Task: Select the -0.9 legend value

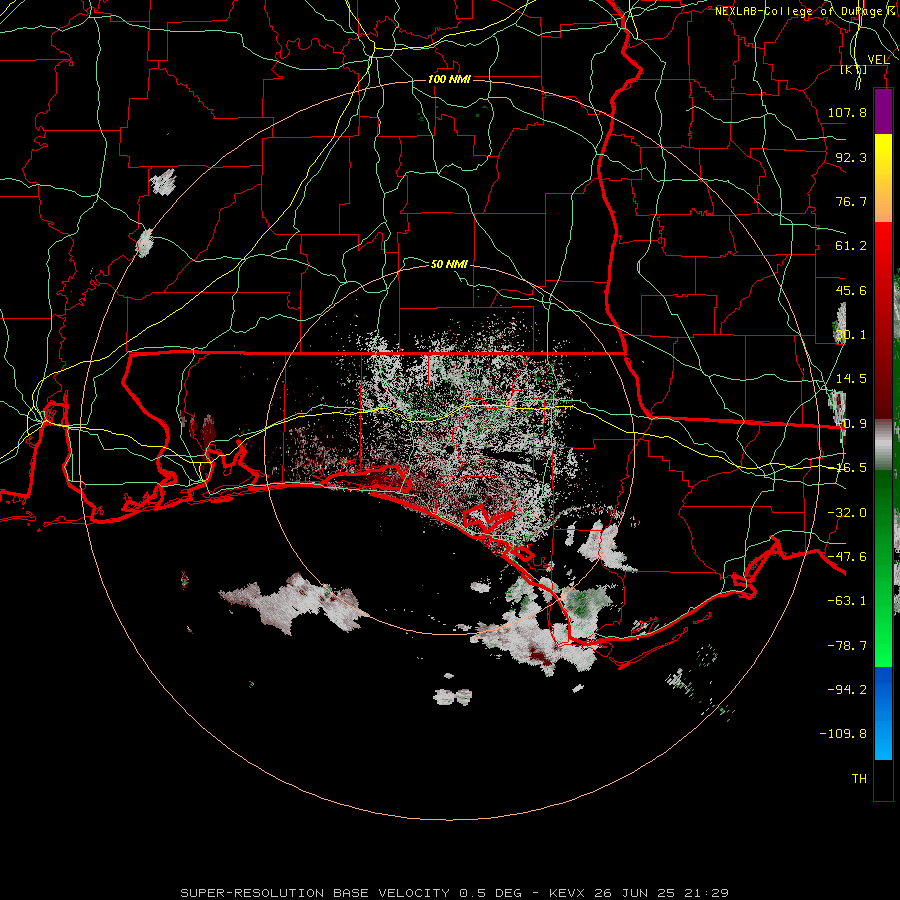Action: (851, 424)
